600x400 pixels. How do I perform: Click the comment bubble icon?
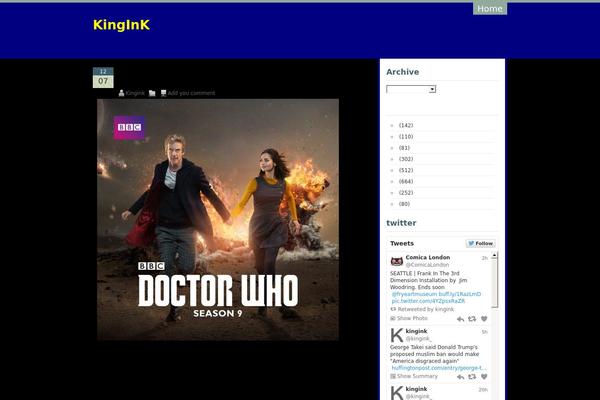pyautogui.click(x=163, y=93)
